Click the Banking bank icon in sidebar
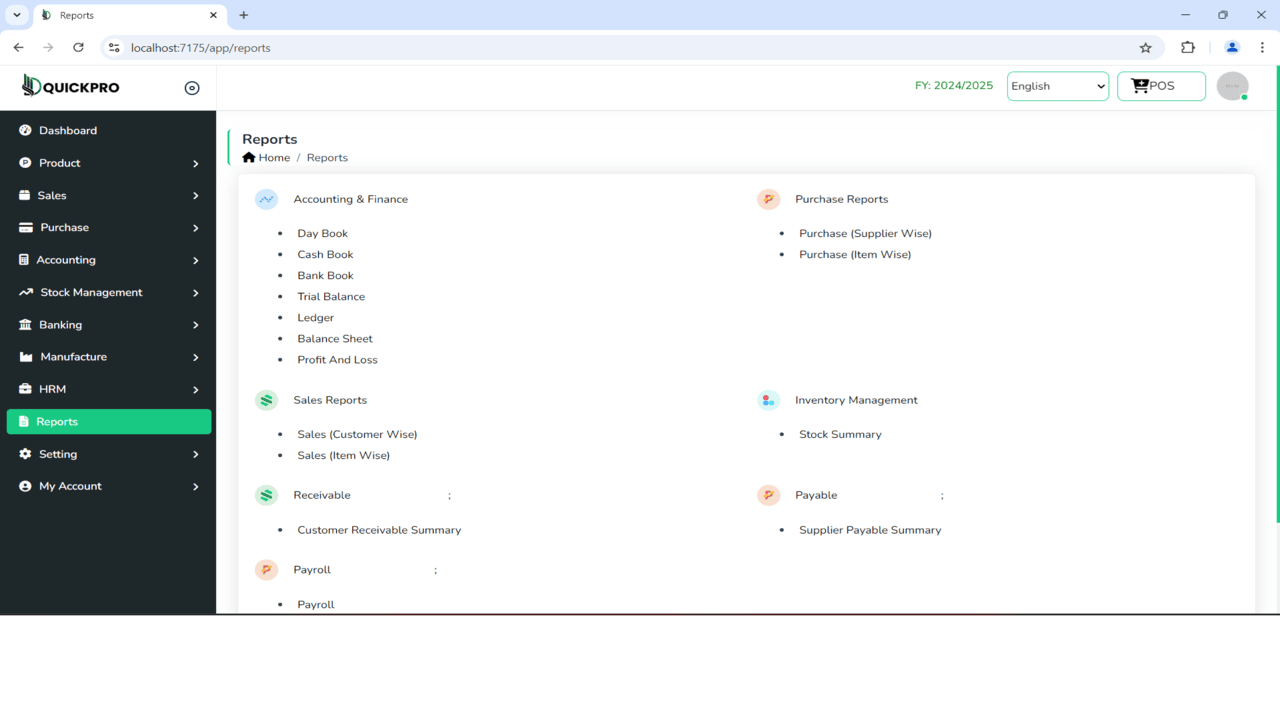This screenshot has width=1280, height=720. tap(23, 324)
